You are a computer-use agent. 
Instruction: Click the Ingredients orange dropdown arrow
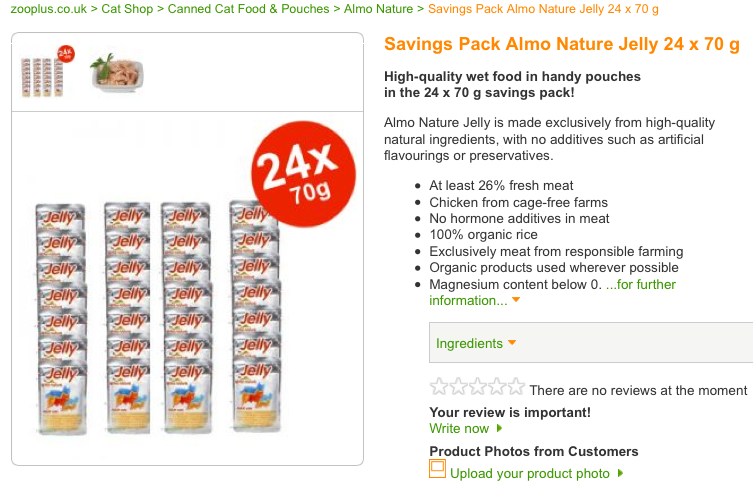tap(512, 343)
